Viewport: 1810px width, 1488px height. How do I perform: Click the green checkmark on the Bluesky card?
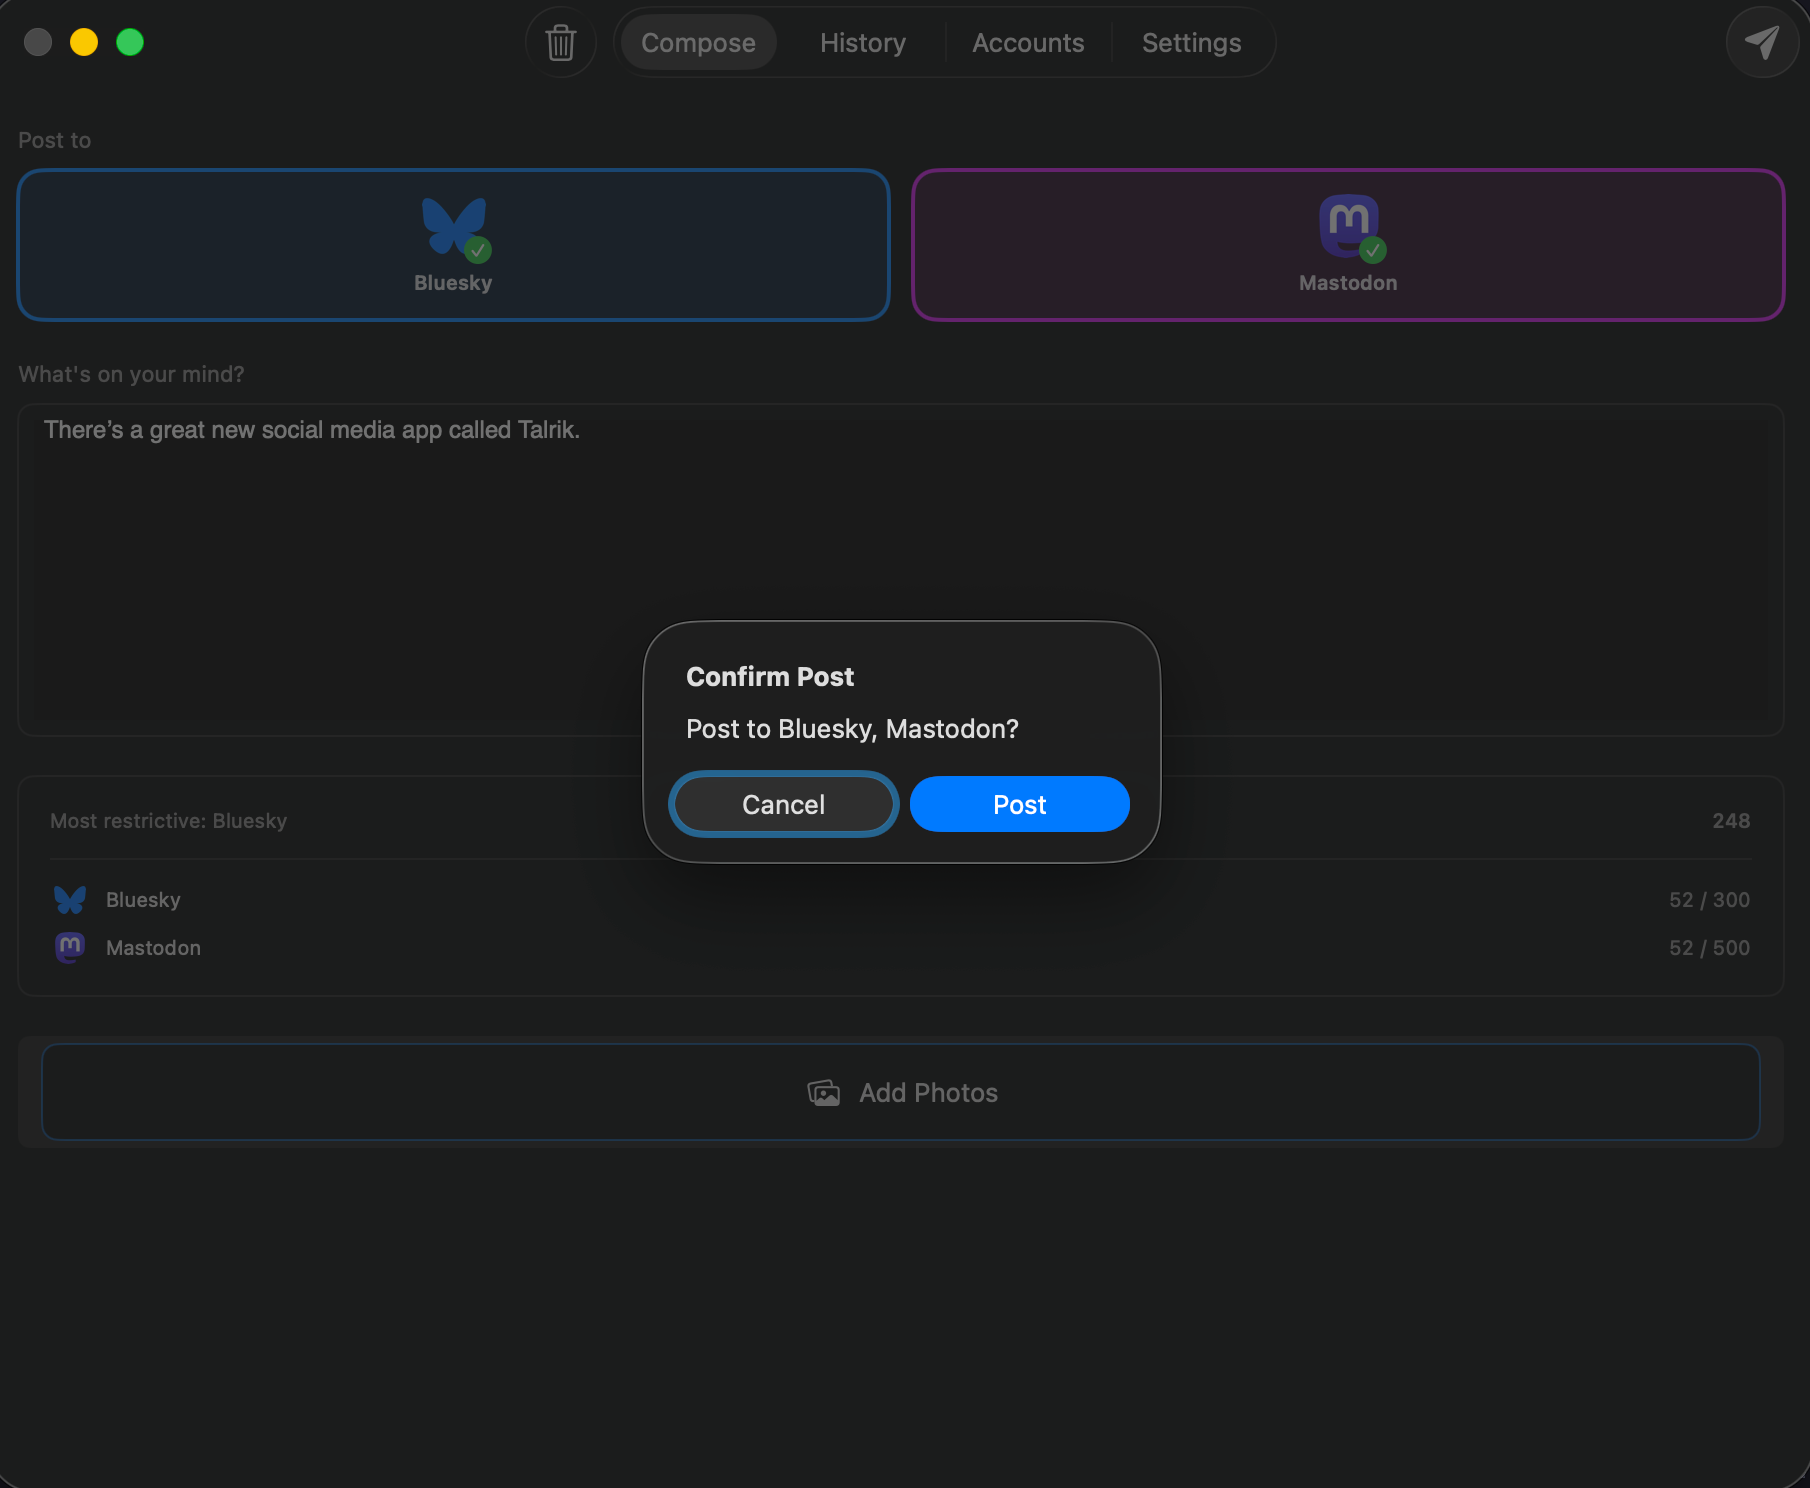(x=477, y=251)
